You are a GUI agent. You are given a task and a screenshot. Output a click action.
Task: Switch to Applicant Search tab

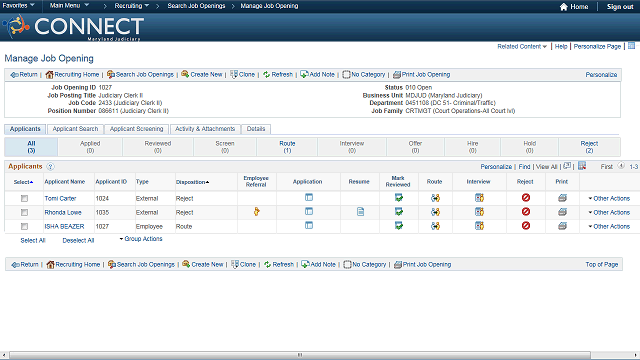click(75, 129)
